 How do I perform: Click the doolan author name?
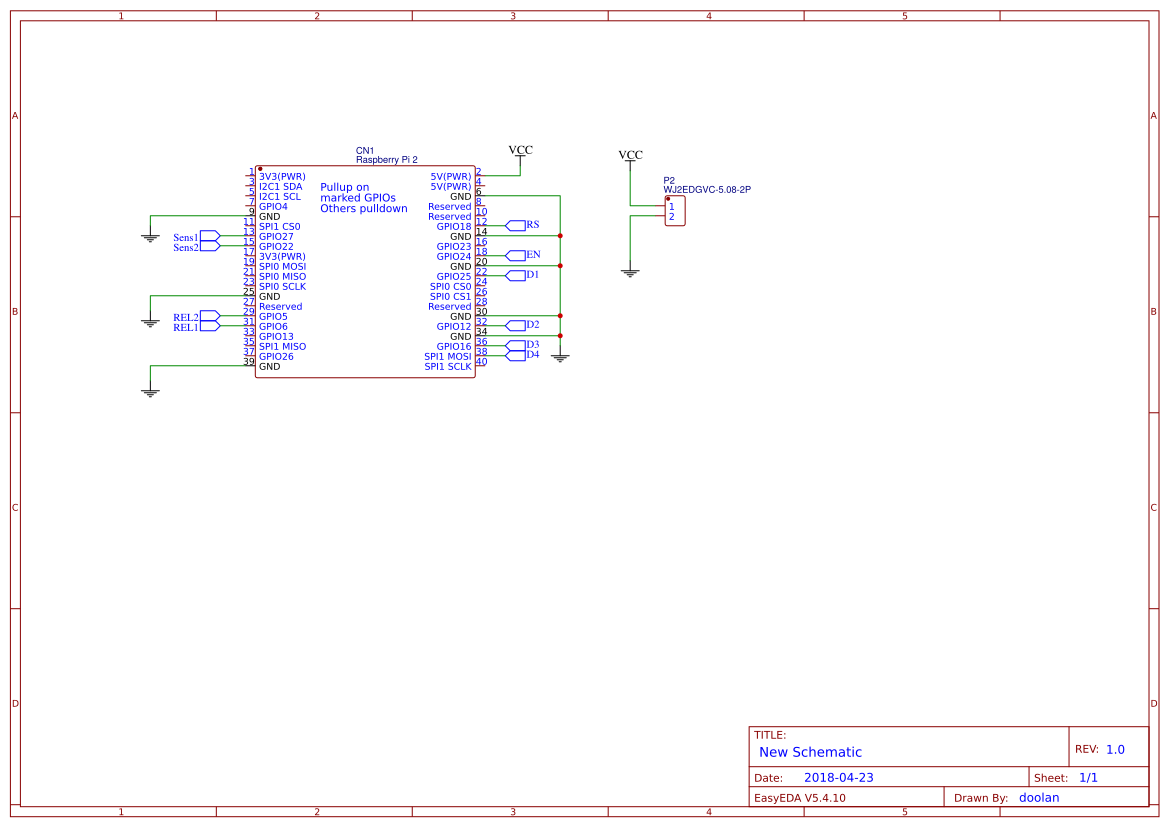click(x=1038, y=797)
